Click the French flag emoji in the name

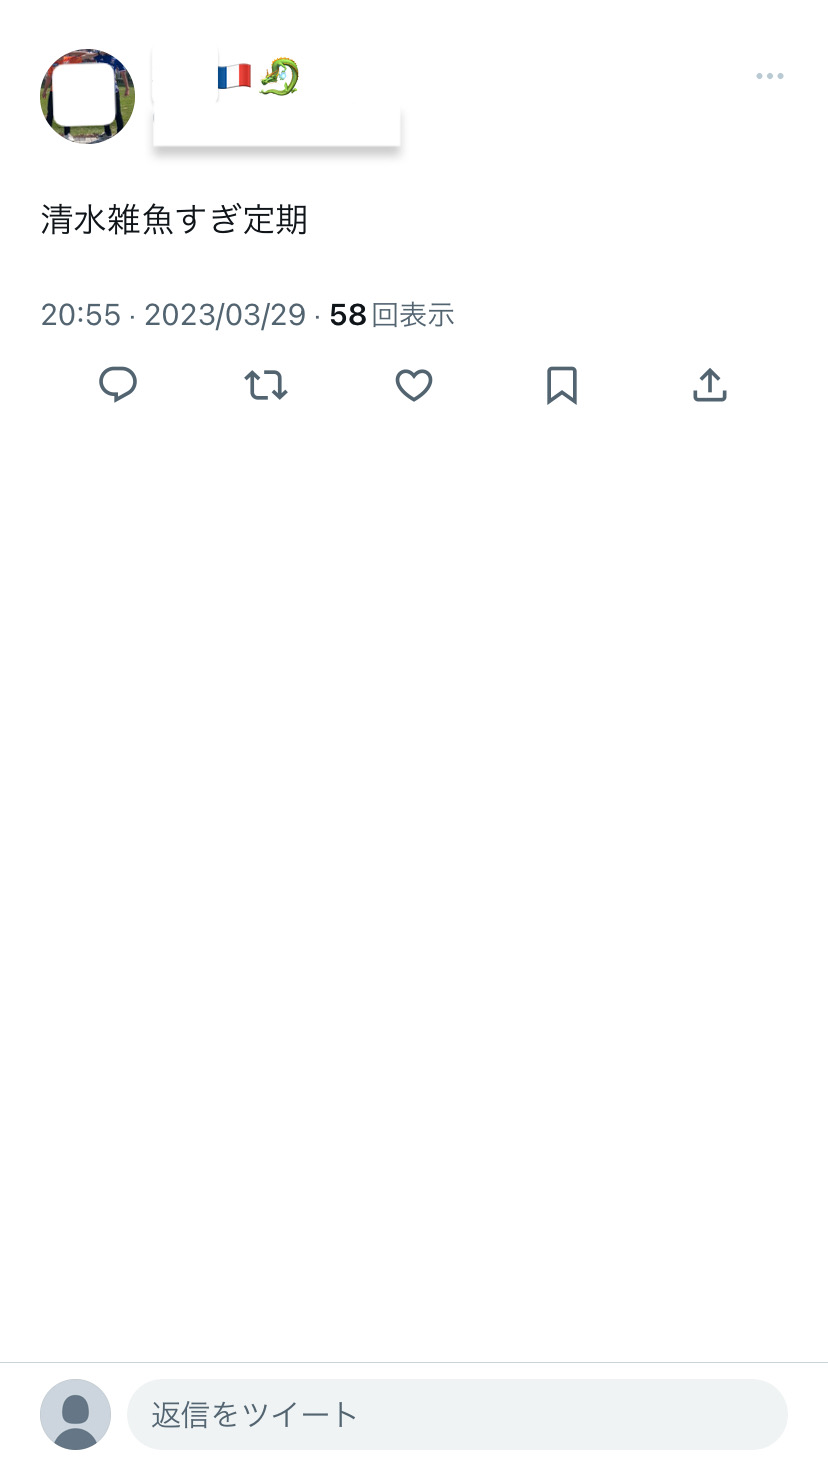[x=235, y=76]
